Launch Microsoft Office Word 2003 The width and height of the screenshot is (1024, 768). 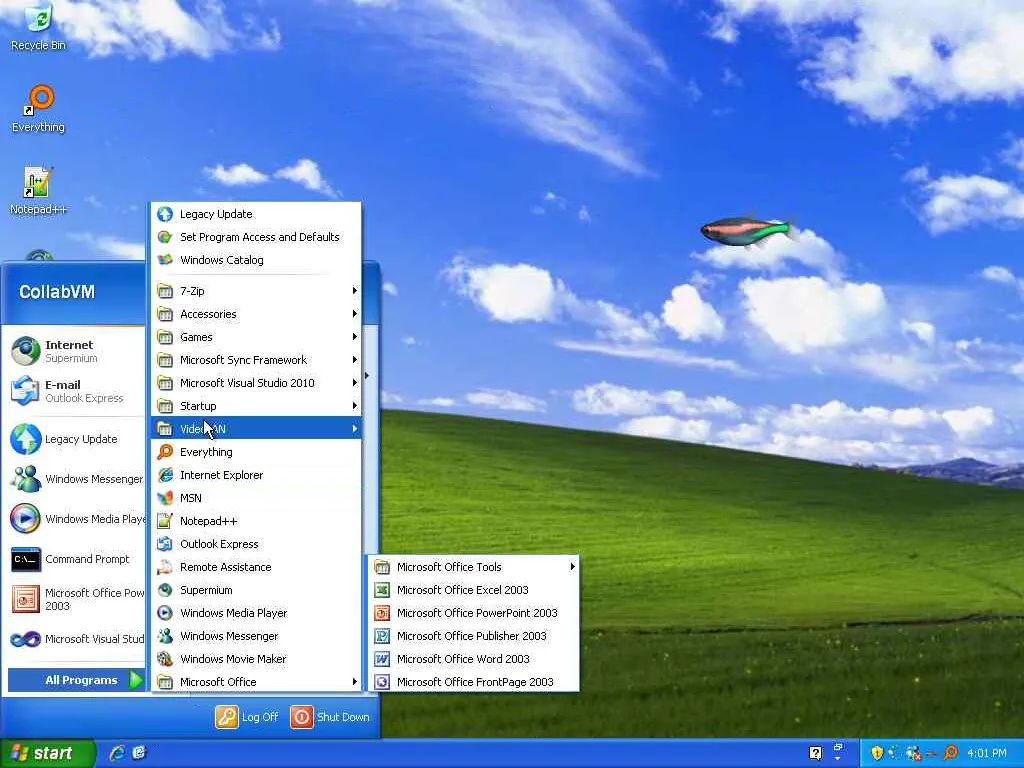[473, 659]
